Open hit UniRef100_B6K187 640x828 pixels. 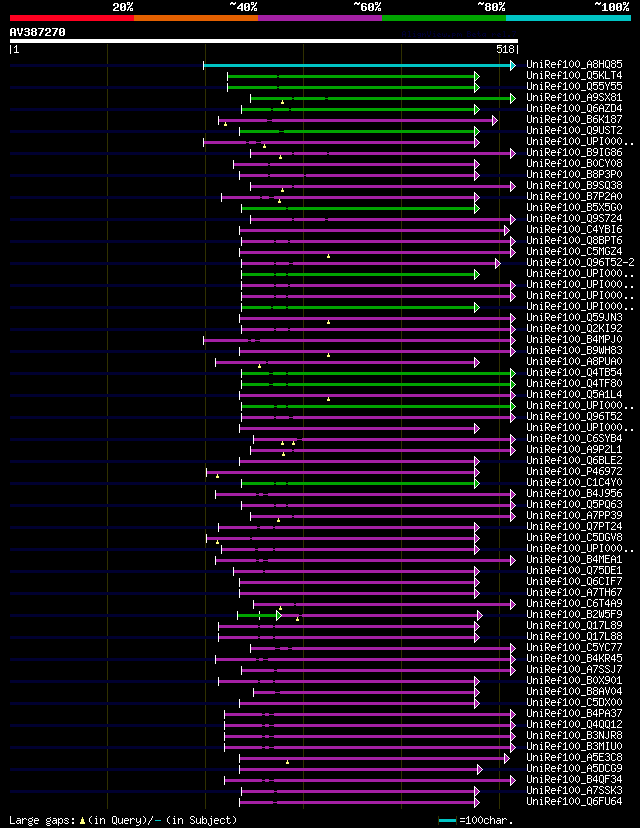575,119
